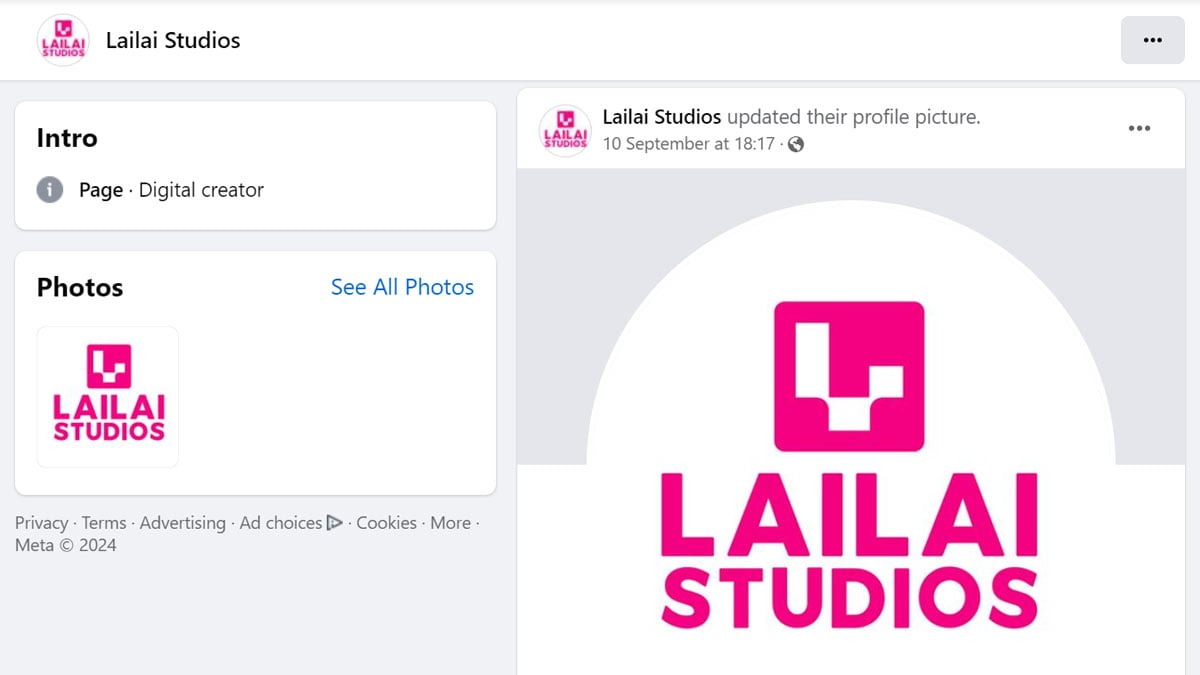1200x675 pixels.
Task: Click the Cookies footer link
Action: tap(387, 522)
